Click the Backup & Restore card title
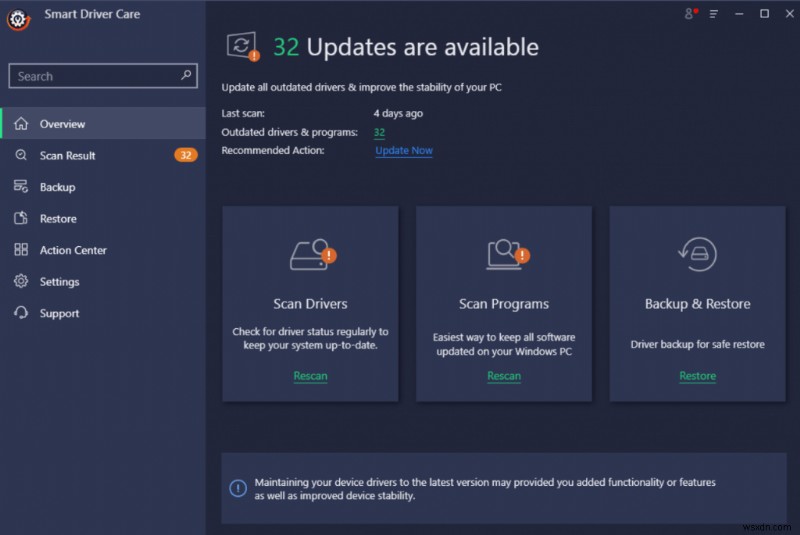 [697, 304]
